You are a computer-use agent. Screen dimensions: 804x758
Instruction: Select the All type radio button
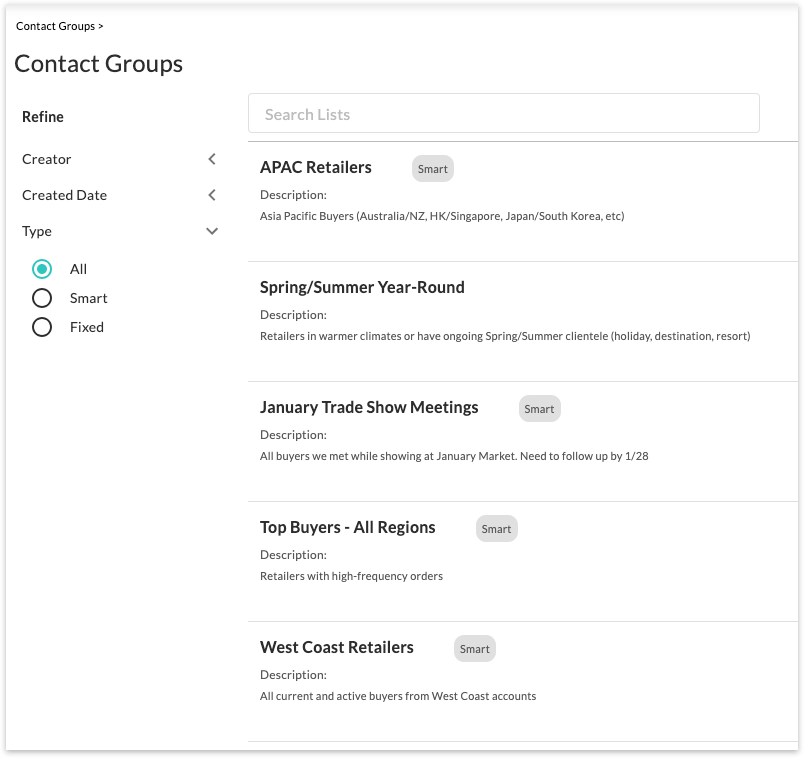pos(42,269)
